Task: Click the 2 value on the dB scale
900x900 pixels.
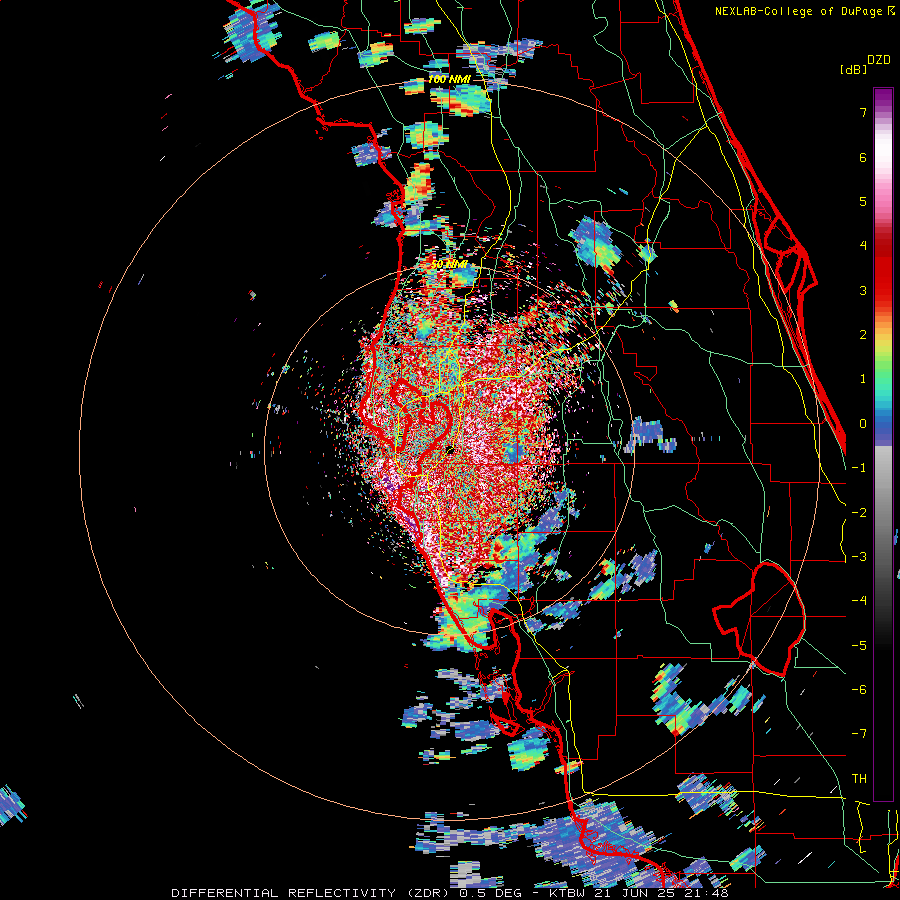Action: click(863, 335)
